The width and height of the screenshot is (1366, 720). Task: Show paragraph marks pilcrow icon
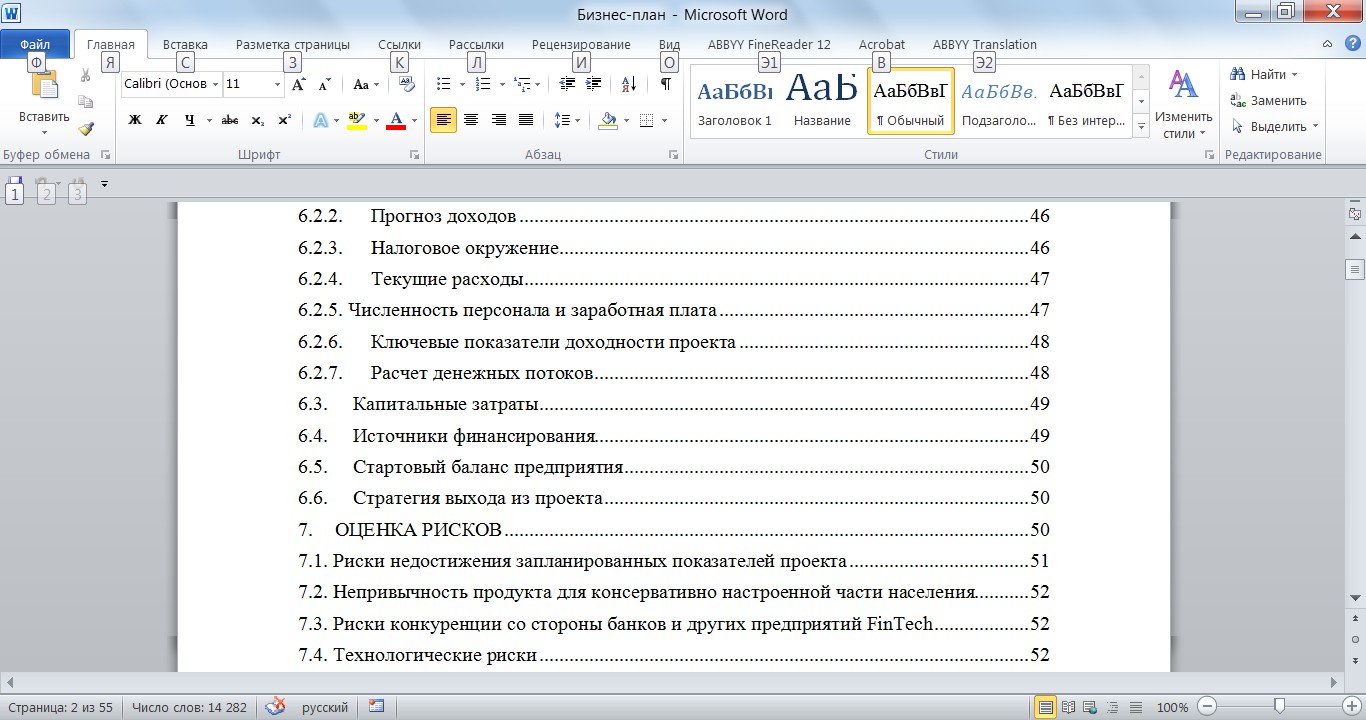coord(665,85)
